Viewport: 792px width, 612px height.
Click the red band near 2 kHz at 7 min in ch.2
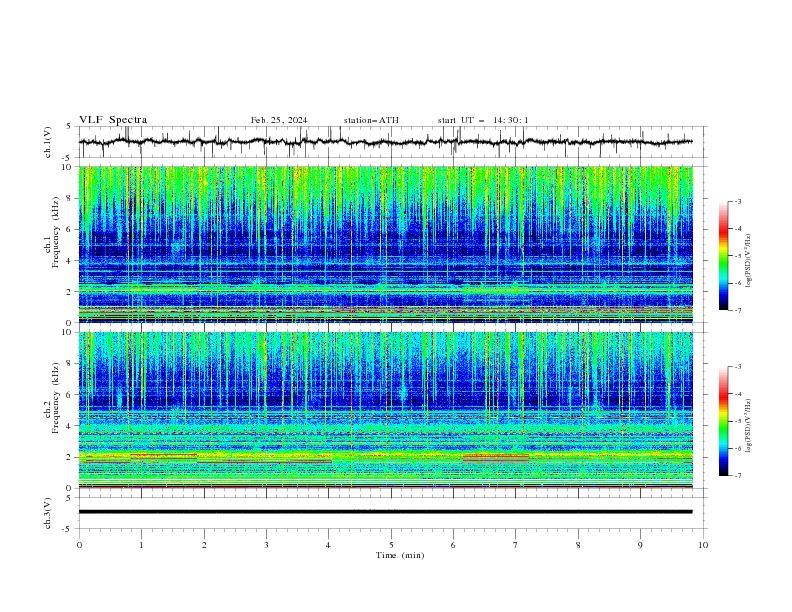click(x=496, y=456)
